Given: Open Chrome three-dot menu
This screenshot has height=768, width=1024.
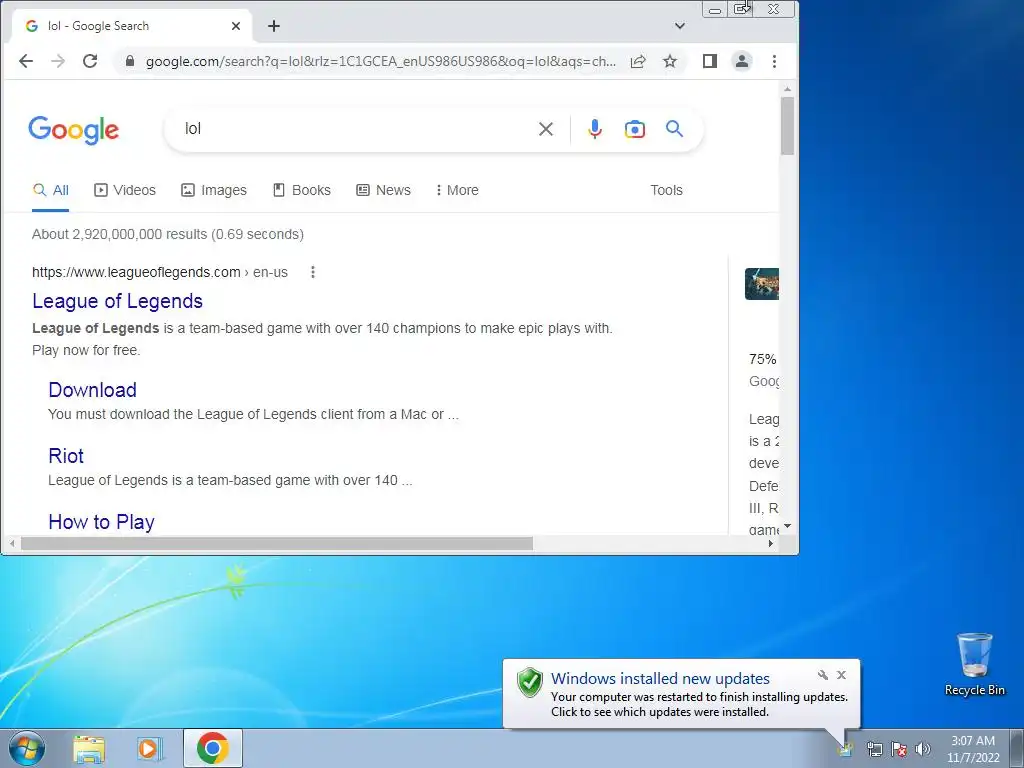Looking at the screenshot, I should coord(775,61).
